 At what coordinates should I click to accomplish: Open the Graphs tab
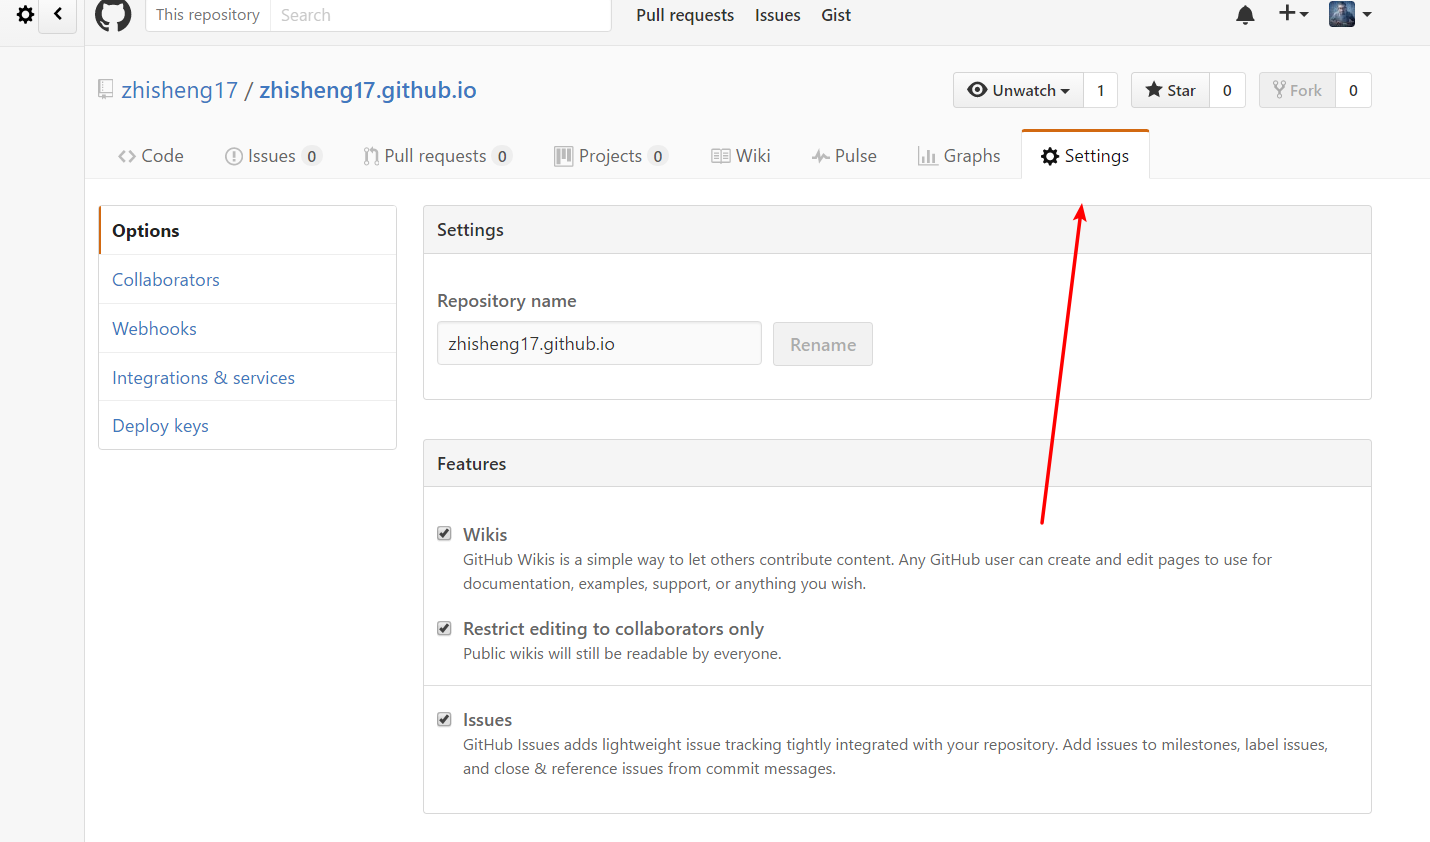959,156
